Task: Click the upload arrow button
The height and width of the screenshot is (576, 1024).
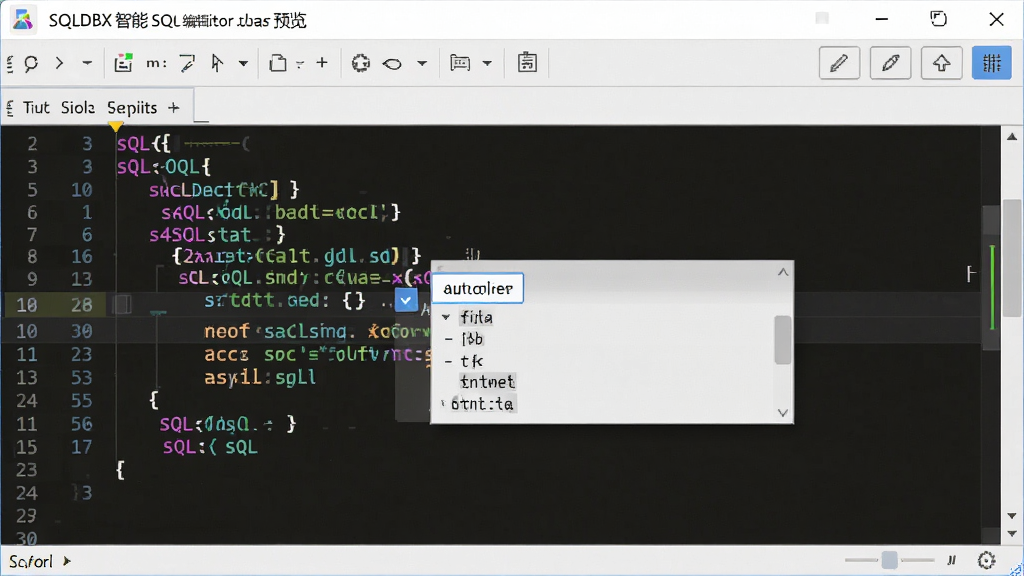Action: click(941, 63)
